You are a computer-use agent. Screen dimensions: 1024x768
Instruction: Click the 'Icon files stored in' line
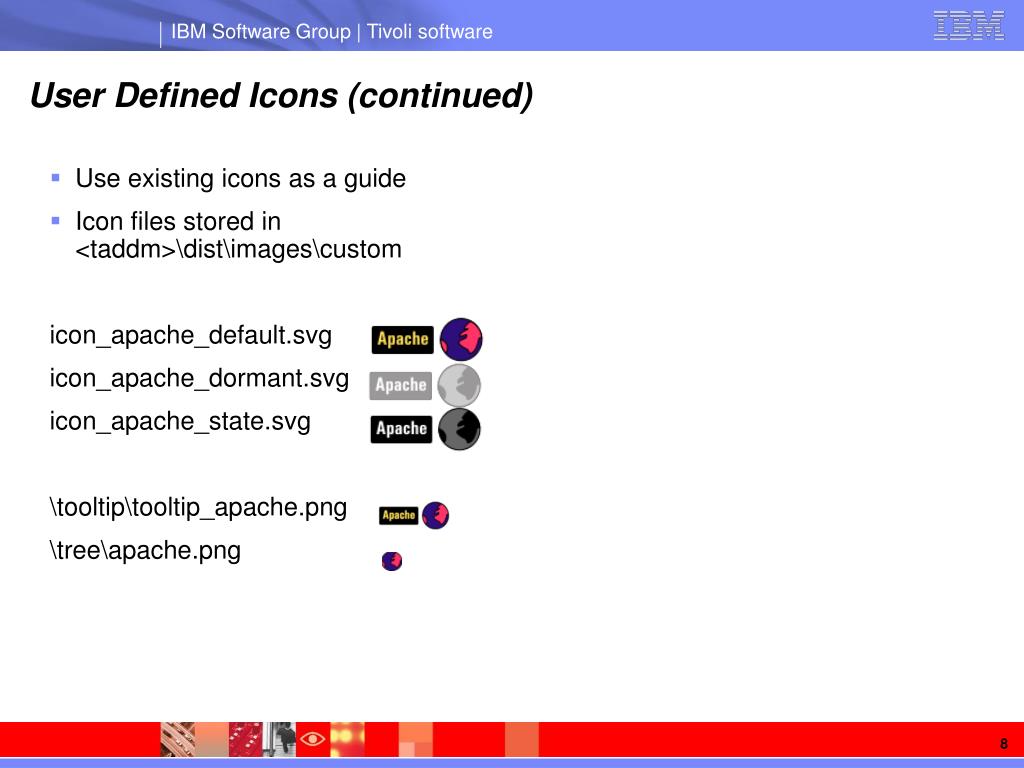[x=178, y=222]
